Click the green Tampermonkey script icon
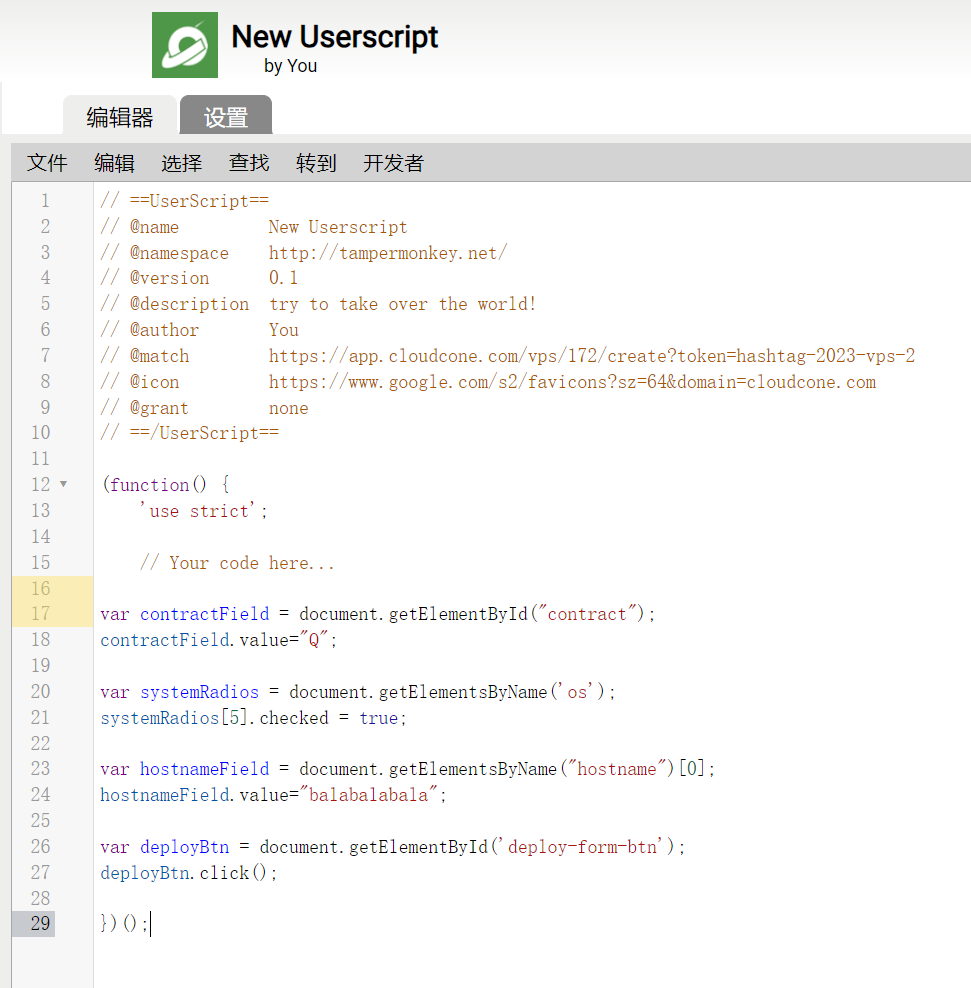The image size is (971, 988). (185, 45)
